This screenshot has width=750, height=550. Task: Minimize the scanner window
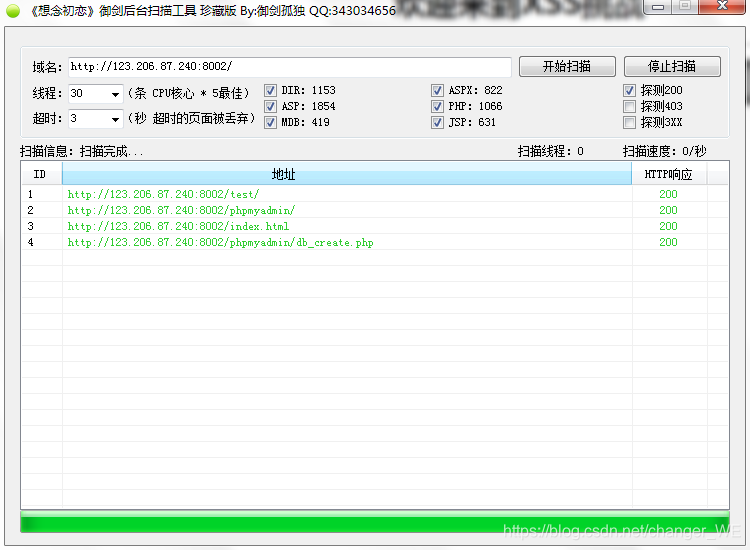pyautogui.click(x=658, y=7)
